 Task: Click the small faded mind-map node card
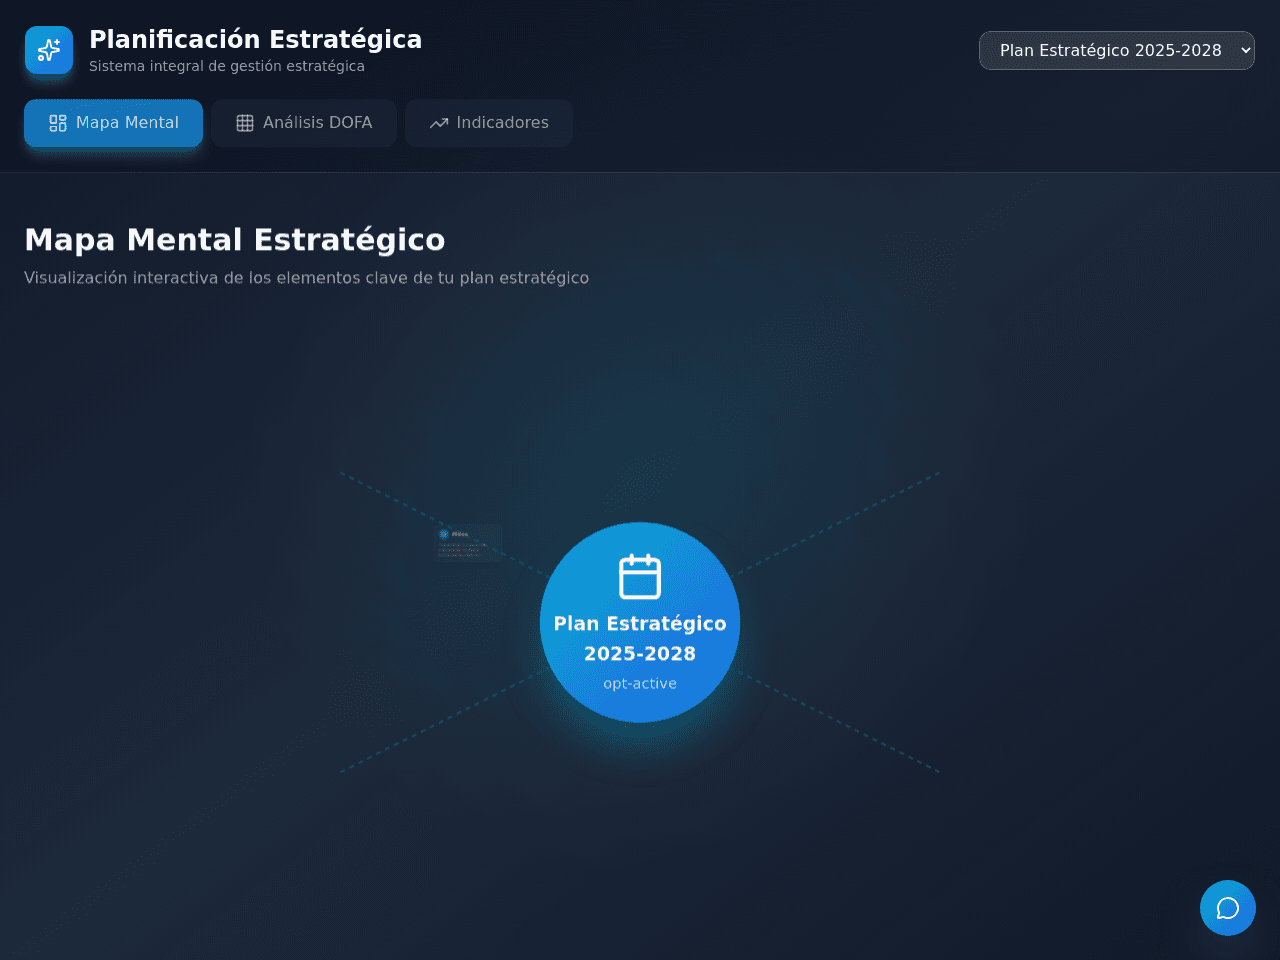(x=468, y=543)
